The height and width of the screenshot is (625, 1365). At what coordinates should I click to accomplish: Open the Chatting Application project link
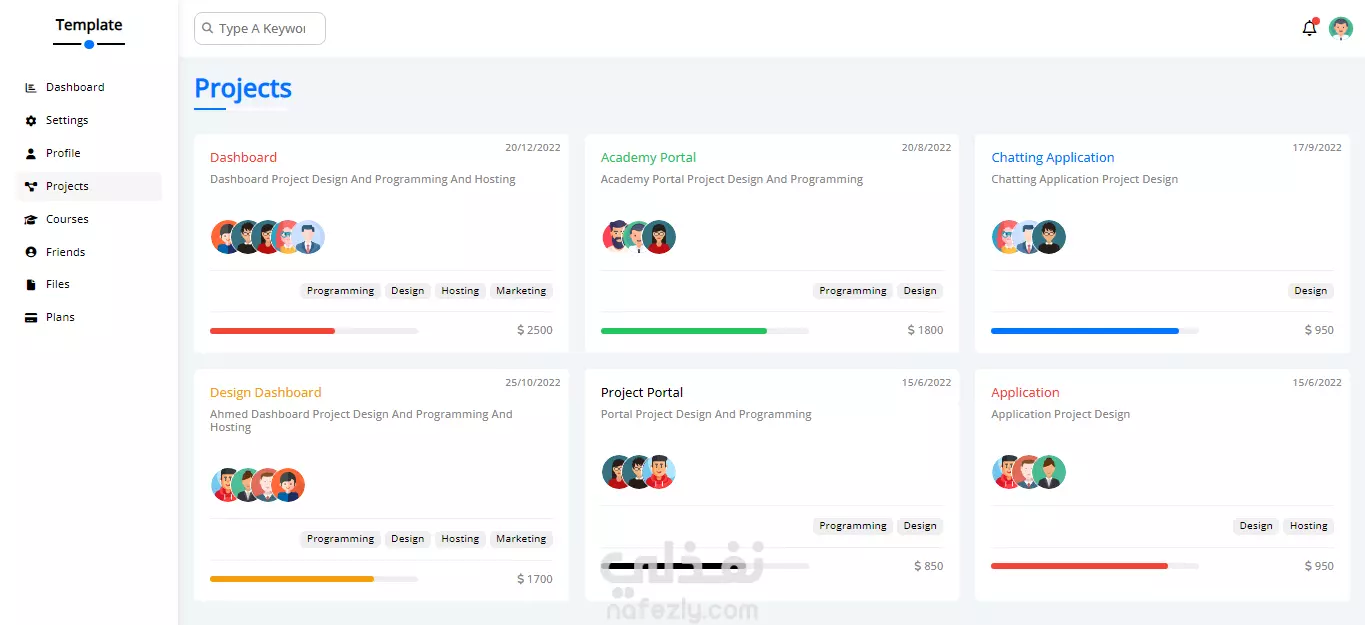coord(1052,157)
